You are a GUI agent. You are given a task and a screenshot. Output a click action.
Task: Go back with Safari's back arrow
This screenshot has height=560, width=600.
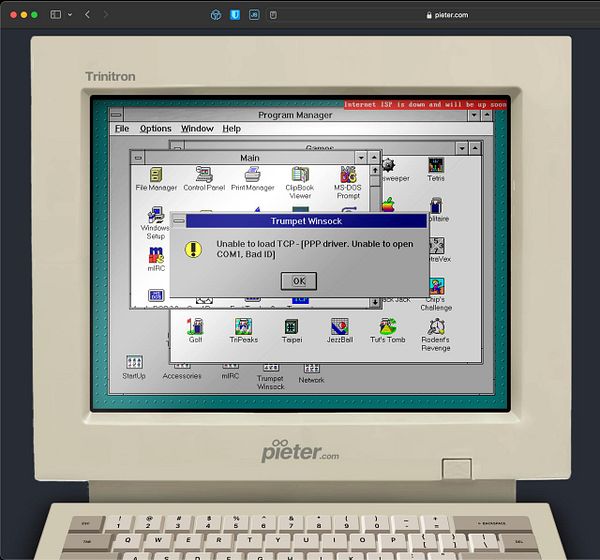pos(88,15)
